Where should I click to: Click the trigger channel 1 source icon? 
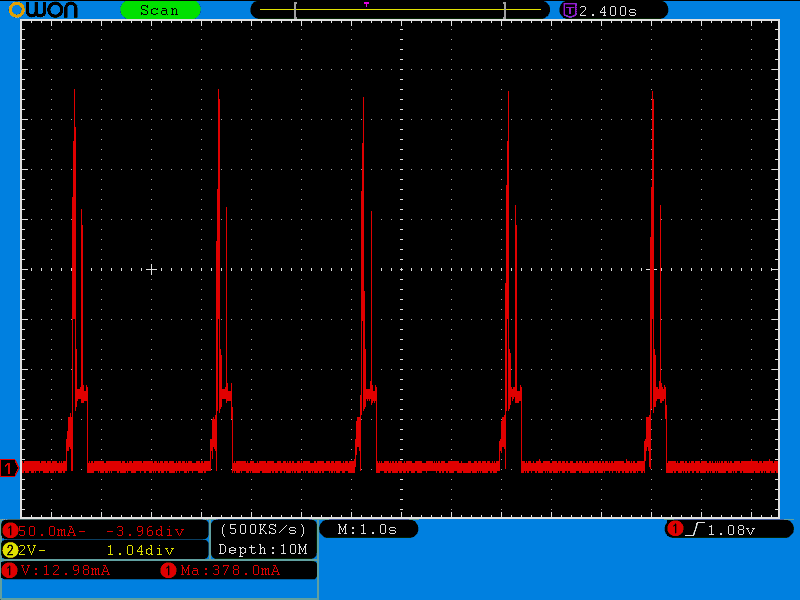click(675, 529)
